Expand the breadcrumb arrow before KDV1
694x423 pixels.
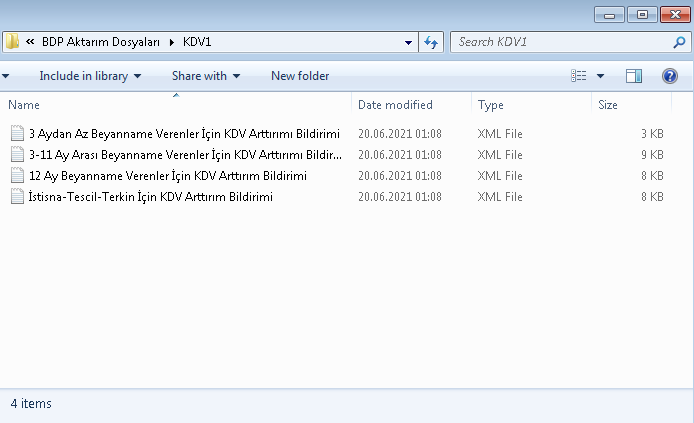(172, 42)
